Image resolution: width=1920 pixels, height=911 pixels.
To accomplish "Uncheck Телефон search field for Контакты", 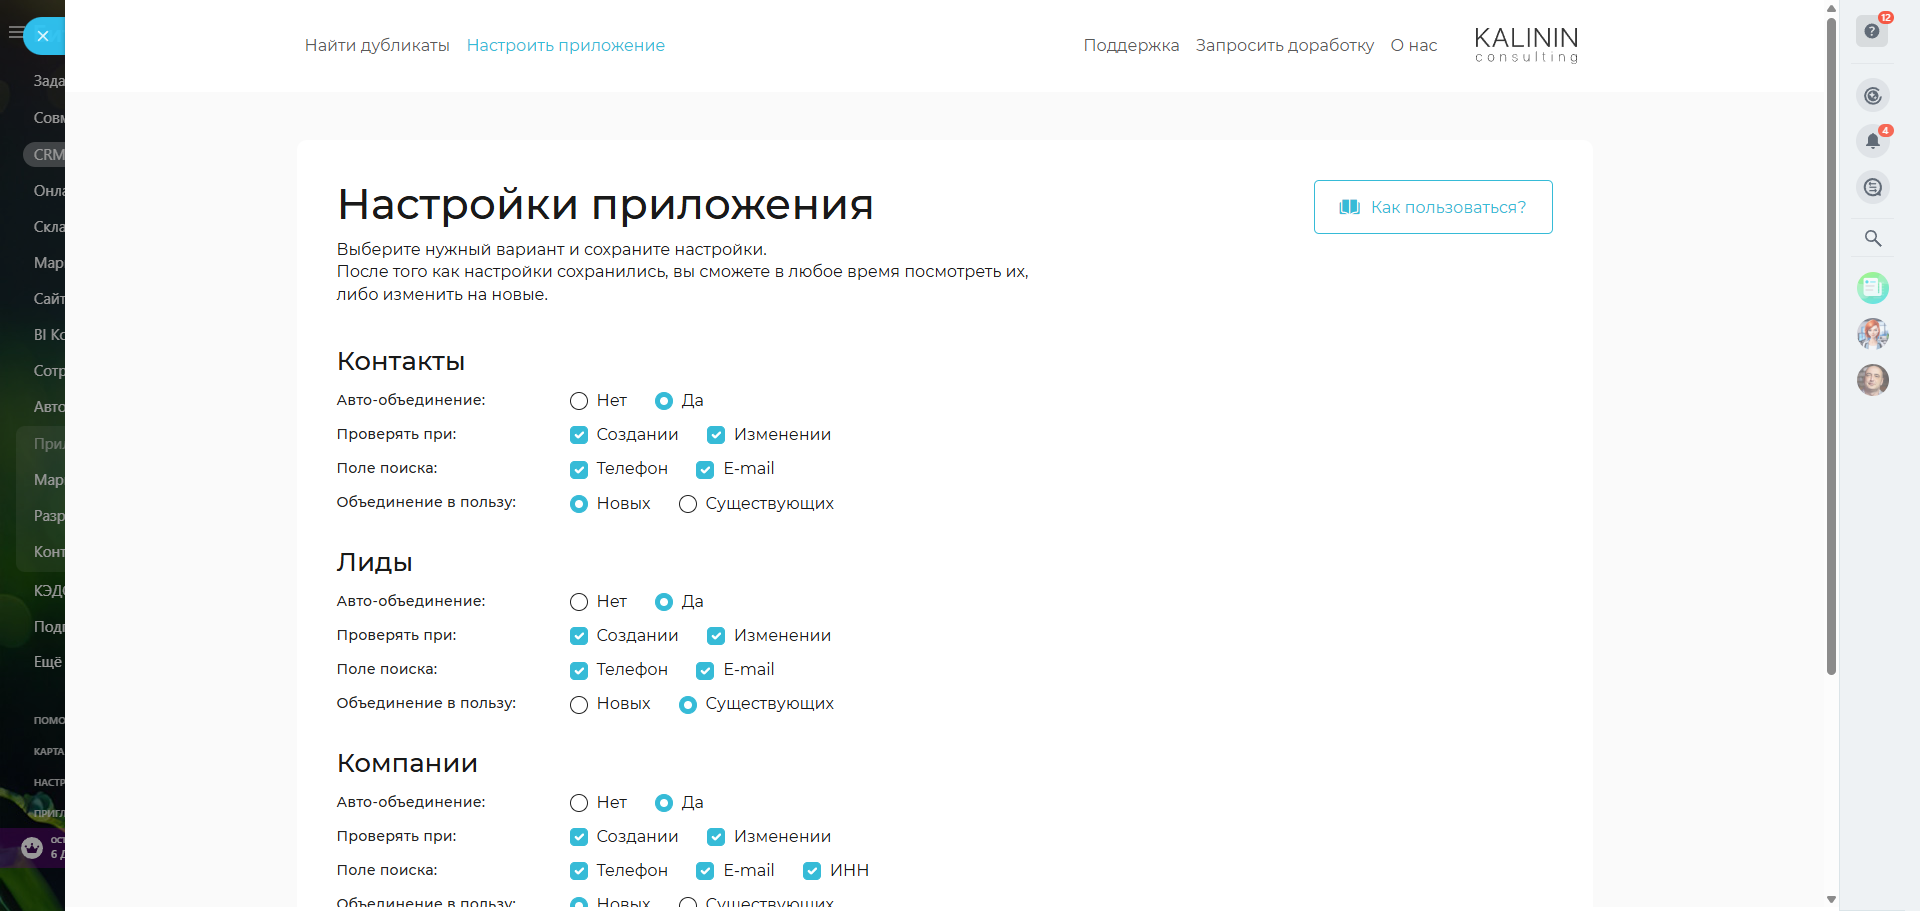I will tap(579, 470).
